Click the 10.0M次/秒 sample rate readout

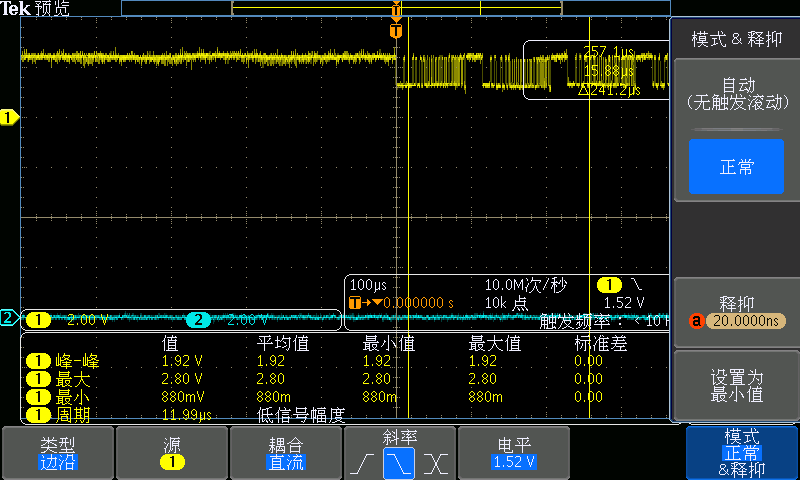(526, 285)
